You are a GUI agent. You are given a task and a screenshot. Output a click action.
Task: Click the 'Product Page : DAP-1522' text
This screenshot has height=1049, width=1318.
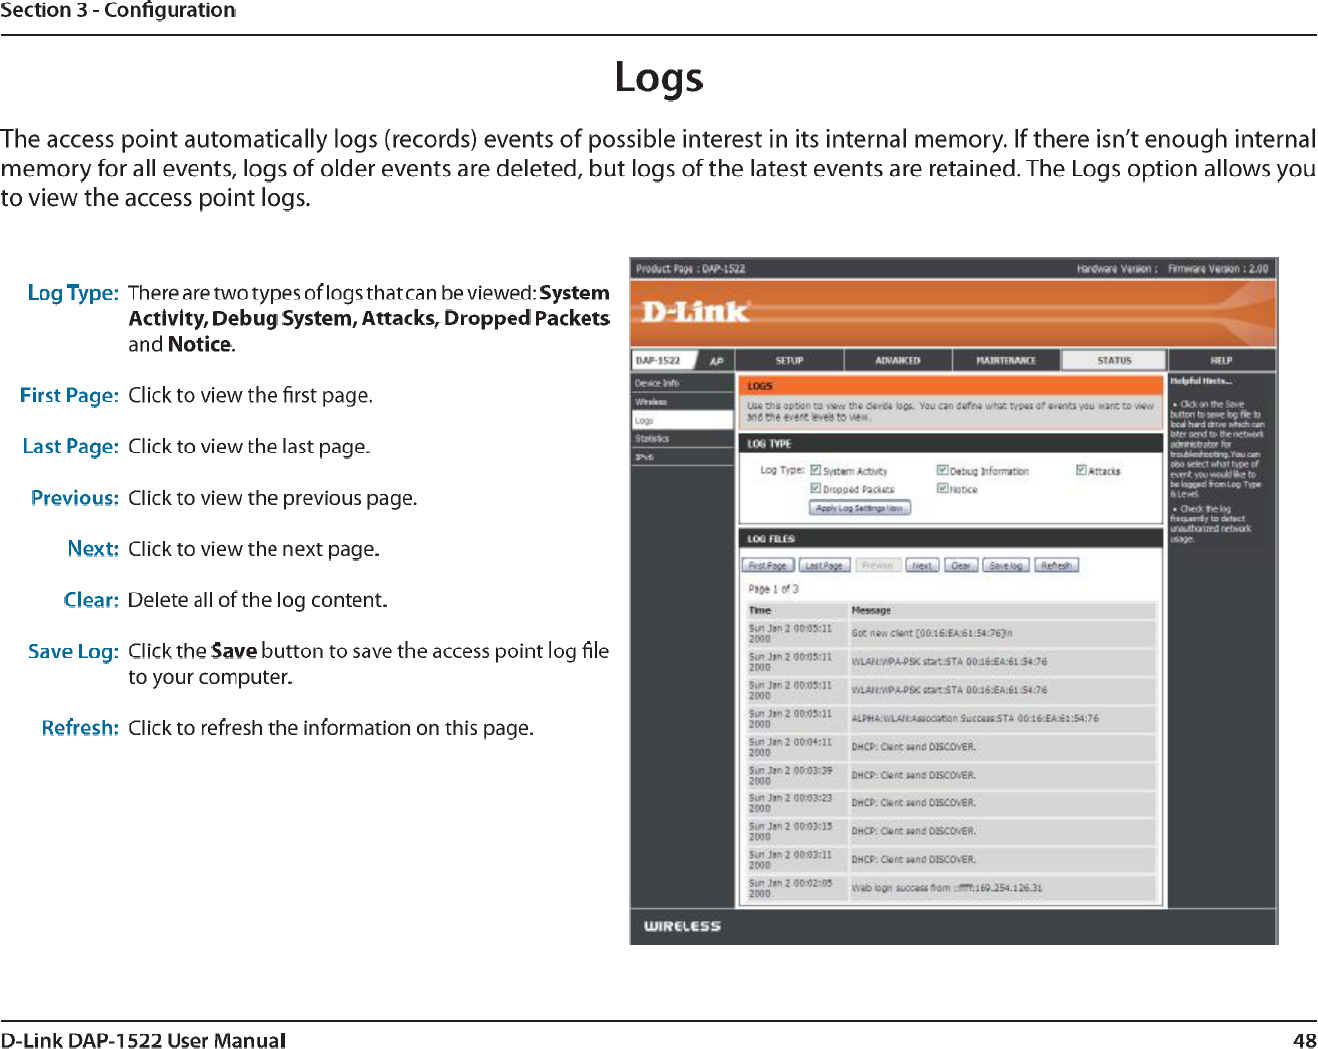(x=690, y=269)
